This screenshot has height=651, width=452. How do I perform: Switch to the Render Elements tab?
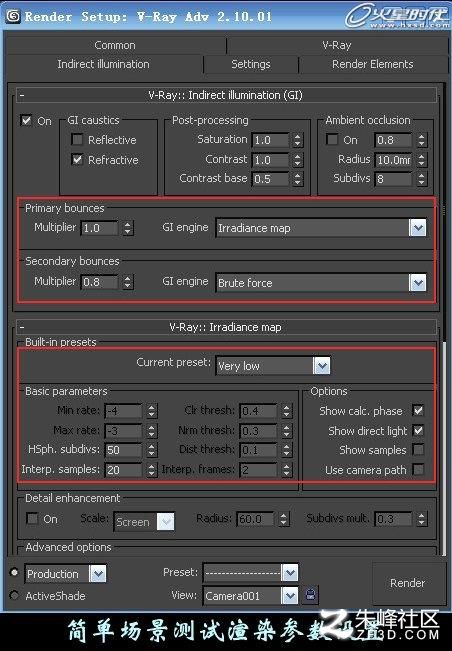[x=372, y=64]
